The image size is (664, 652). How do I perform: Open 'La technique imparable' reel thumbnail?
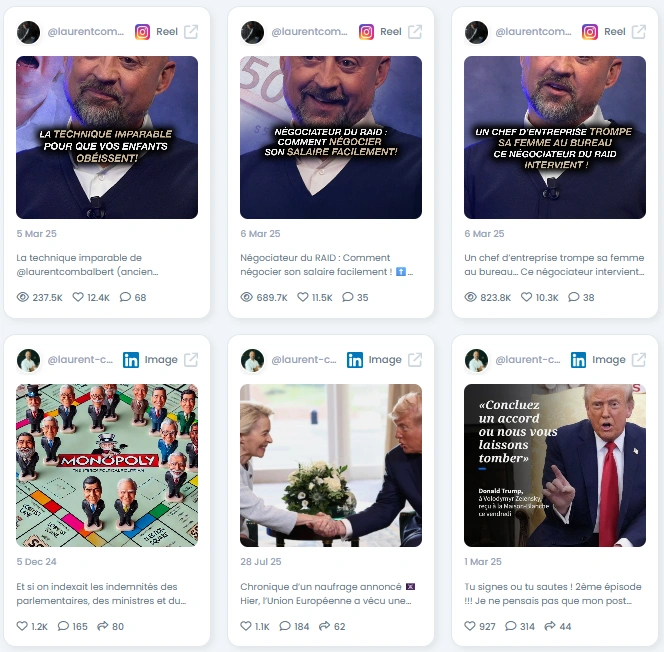[x=107, y=137]
